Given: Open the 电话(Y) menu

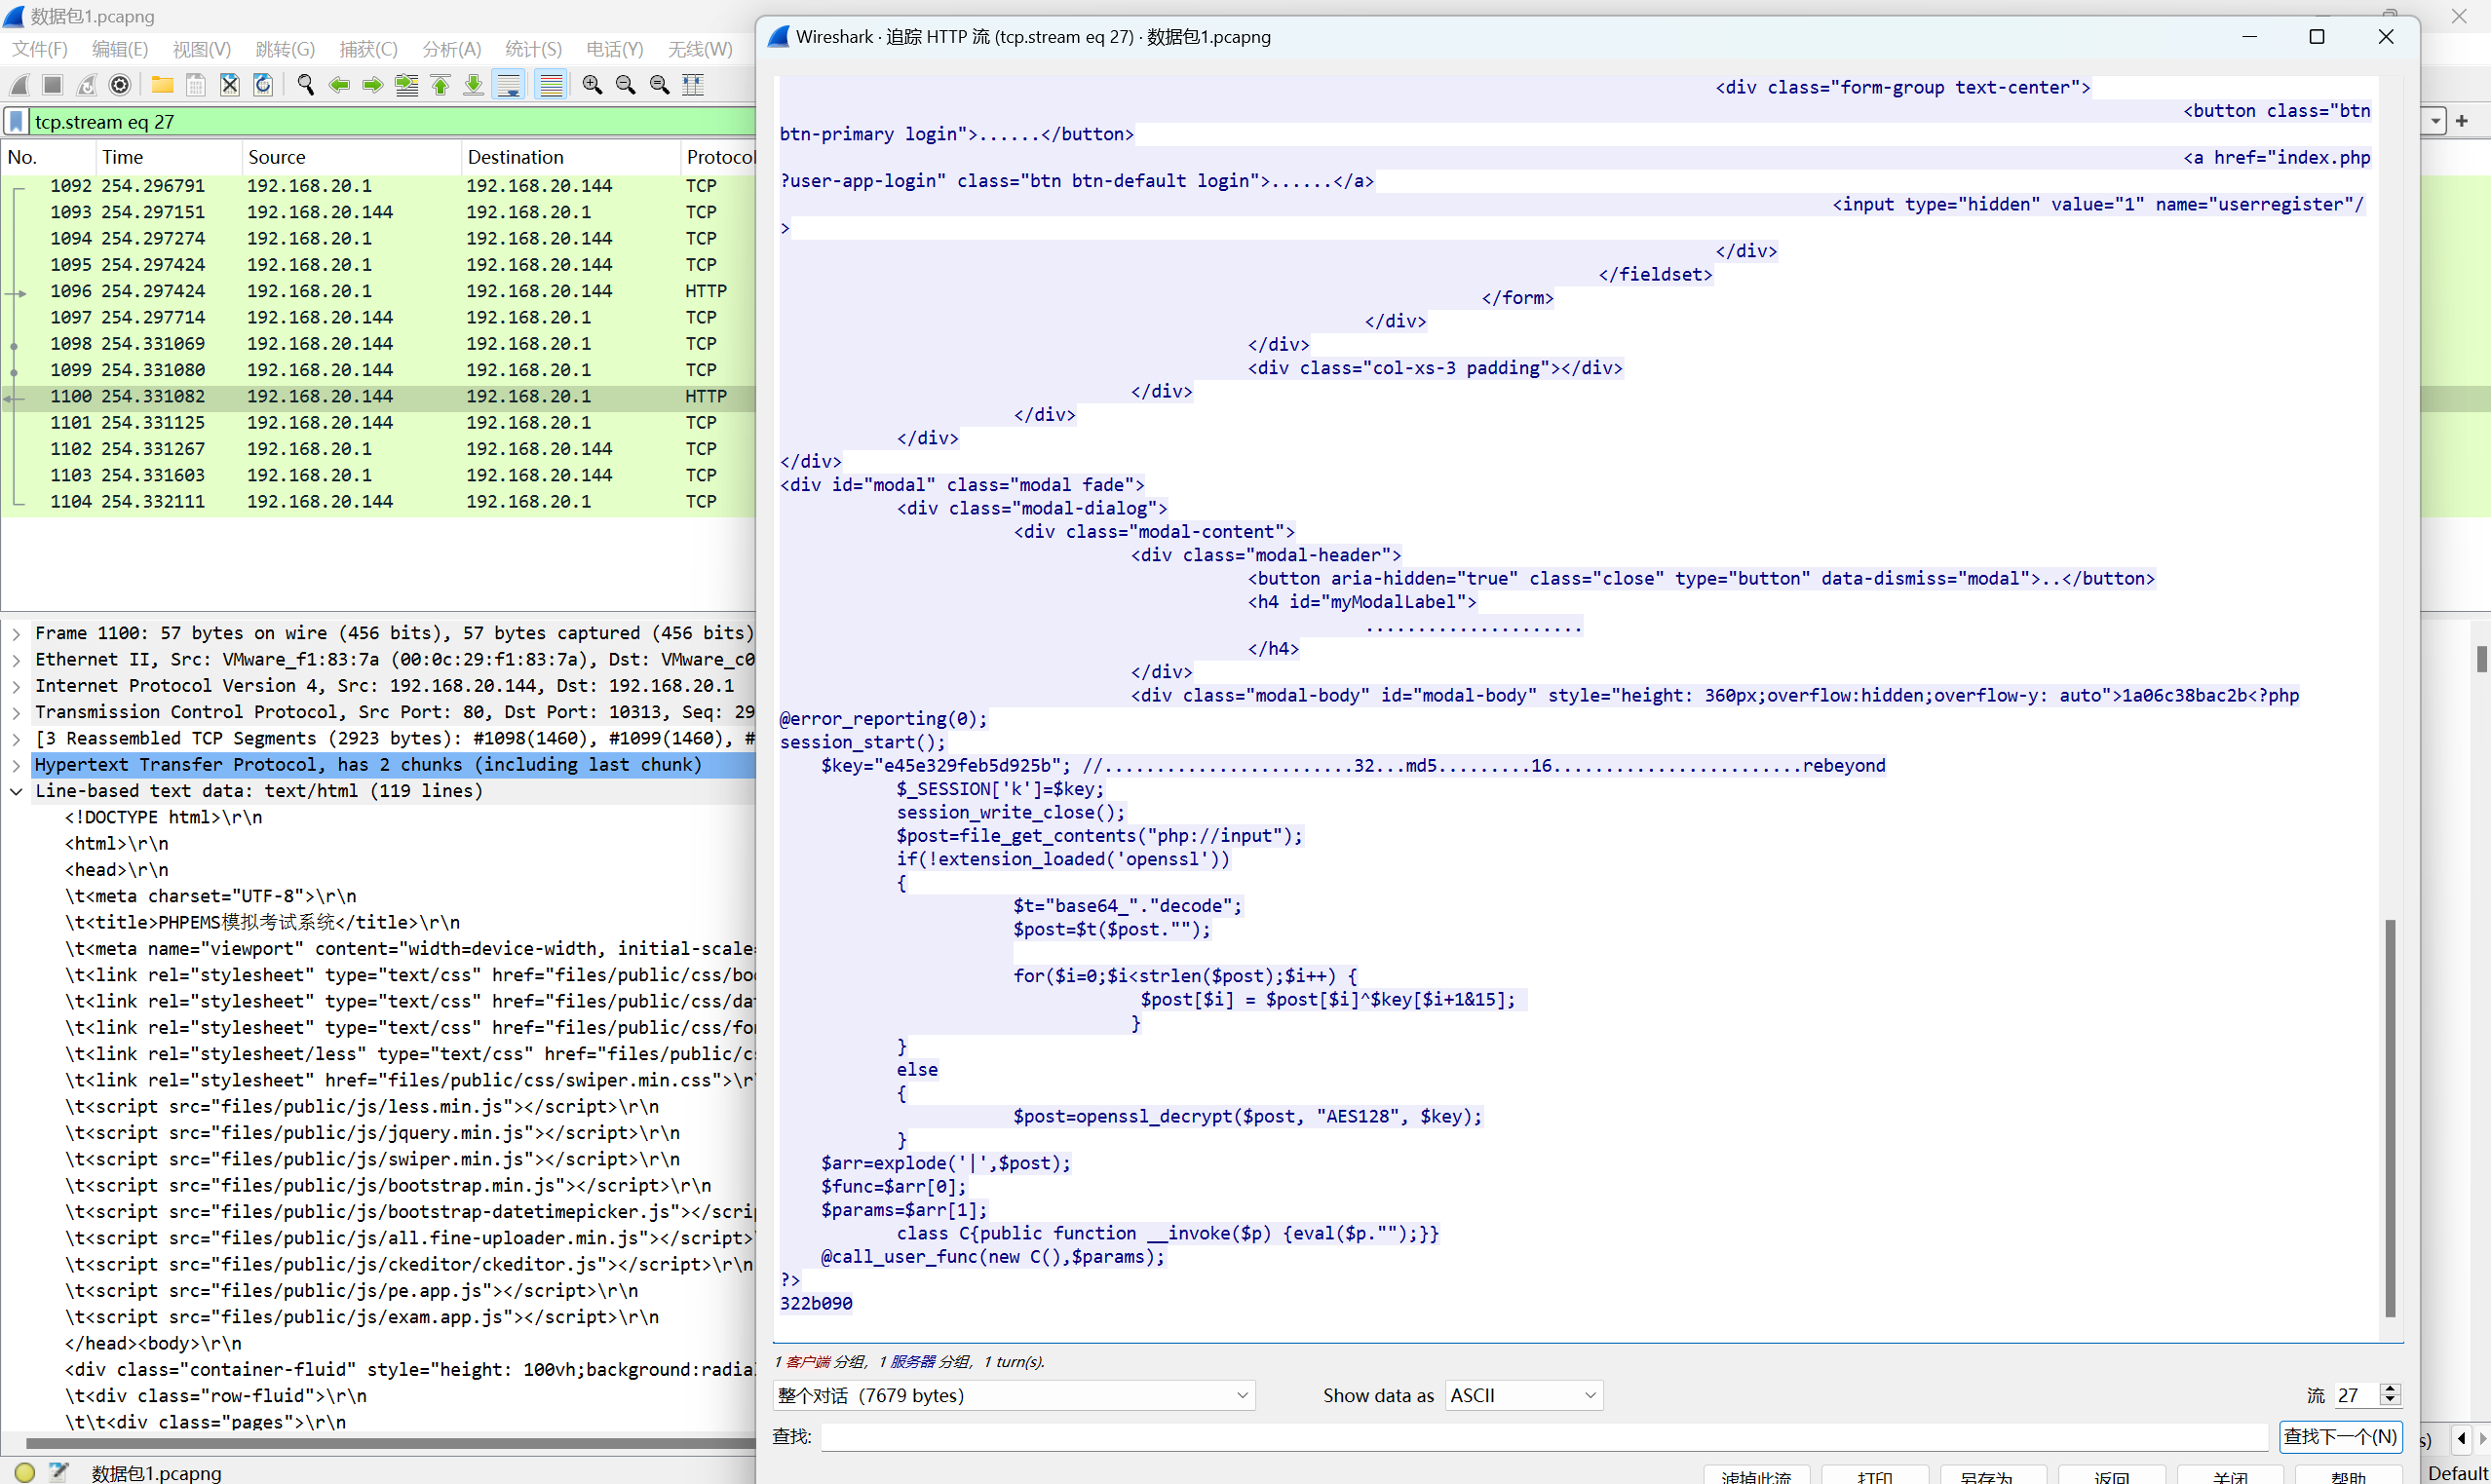Looking at the screenshot, I should (614, 49).
